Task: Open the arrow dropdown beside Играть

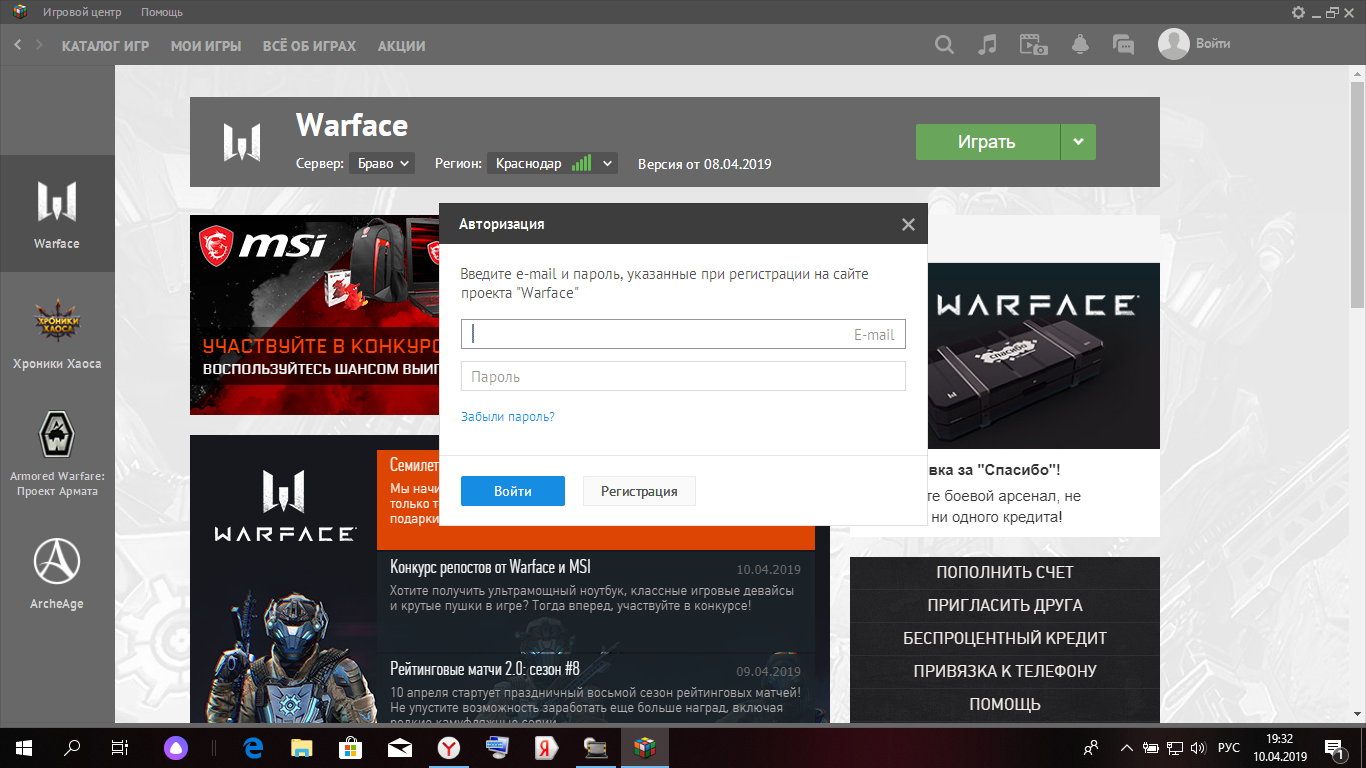Action: pos(1078,142)
